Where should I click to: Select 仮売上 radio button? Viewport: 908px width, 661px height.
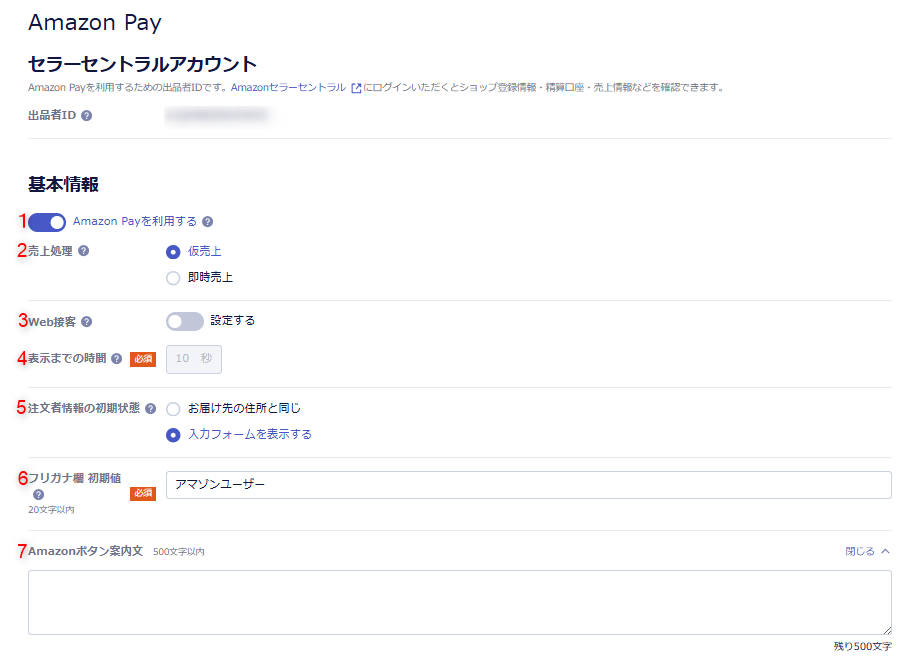173,251
